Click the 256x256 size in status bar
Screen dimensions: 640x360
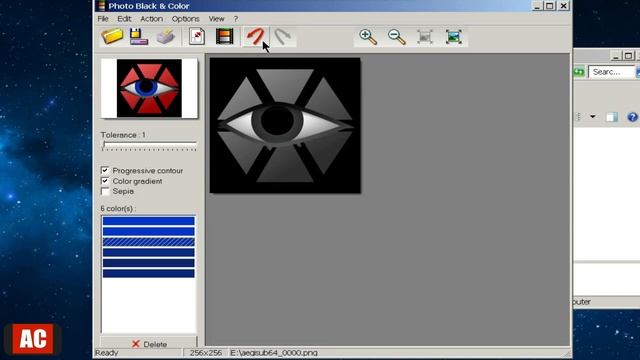pos(206,353)
